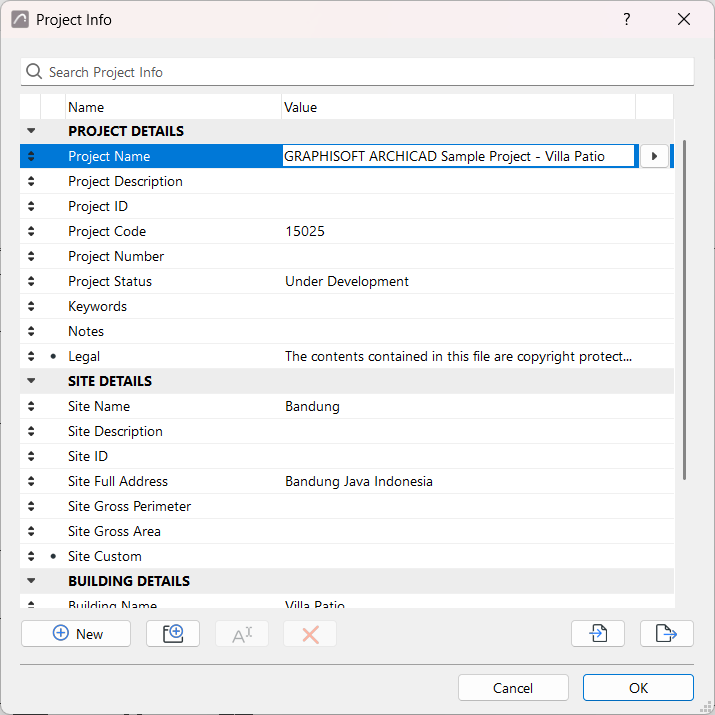Collapse the PROJECT DETAILS group
Image resolution: width=715 pixels, height=715 pixels.
pos(31,131)
